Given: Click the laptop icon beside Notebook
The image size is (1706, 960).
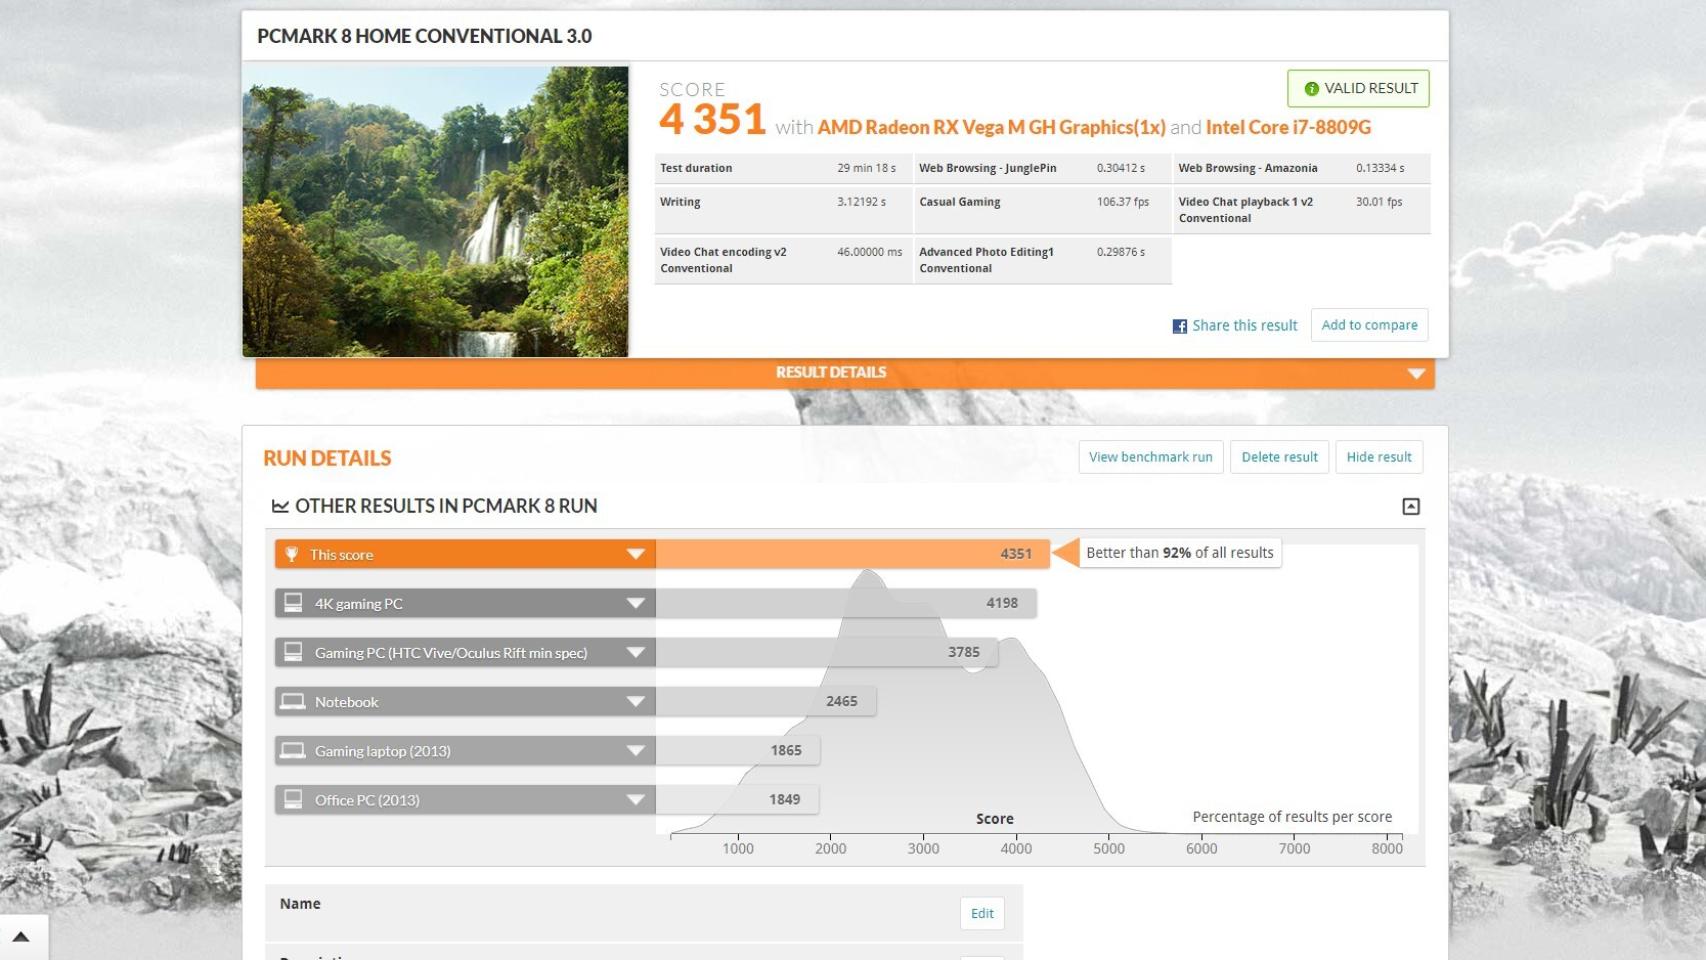Looking at the screenshot, I should tap(293, 701).
